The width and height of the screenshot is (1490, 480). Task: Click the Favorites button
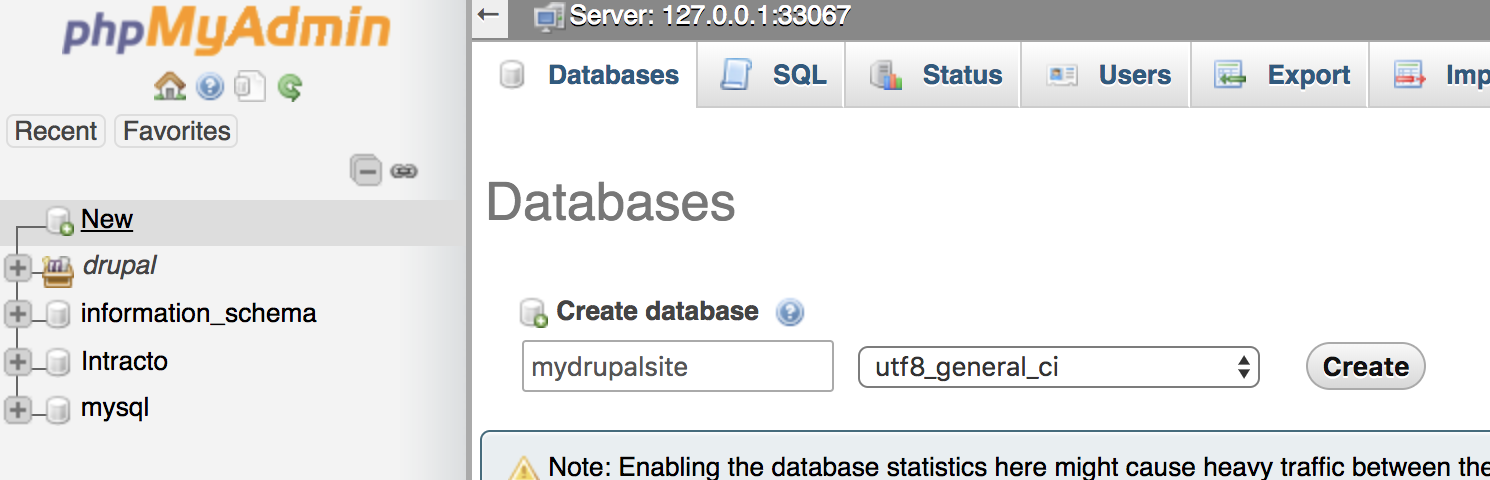[x=177, y=131]
